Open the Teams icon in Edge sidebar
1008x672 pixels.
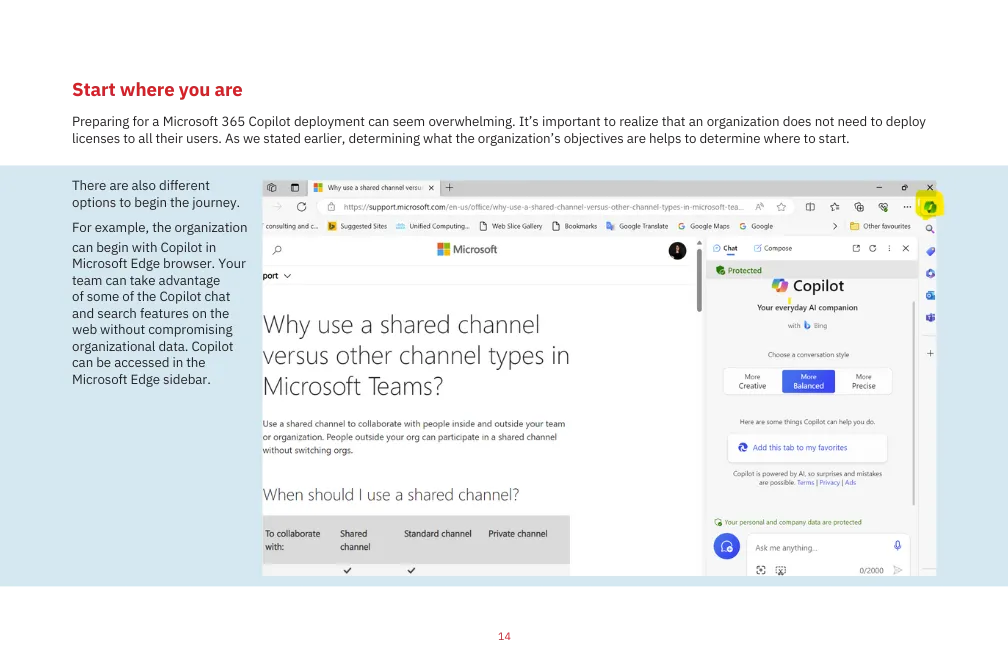coord(930,318)
